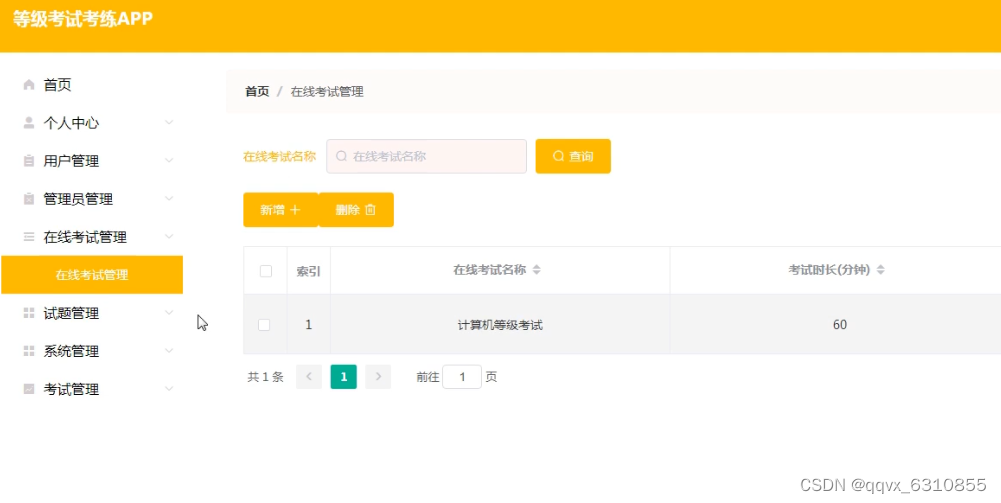Focus the 前往 page number input
Screen dimensions: 1001x503
(462, 377)
